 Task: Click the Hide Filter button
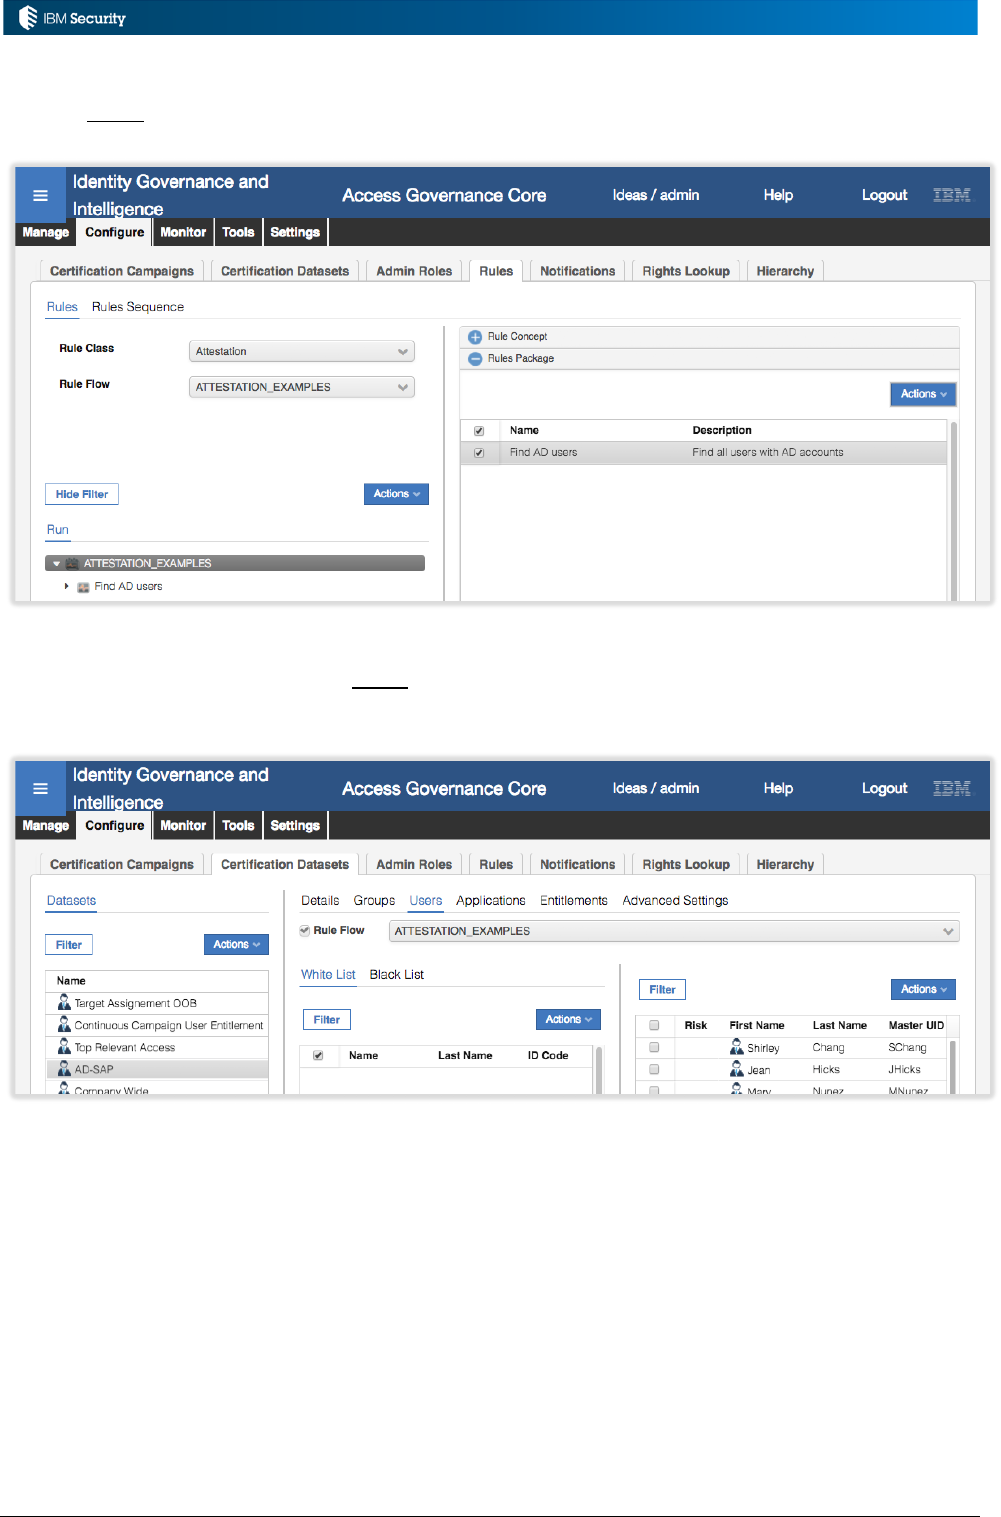click(82, 494)
